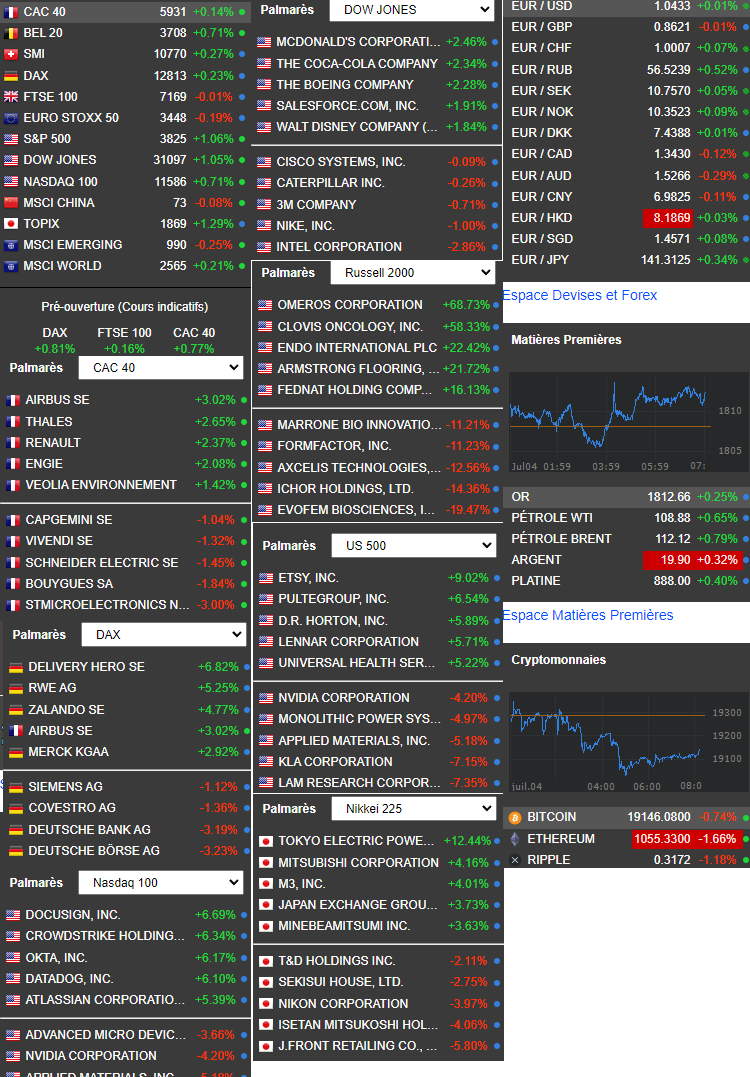Viewport: 750px width, 1077px height.
Task: Click the flag beside DOCUSIGN, INC.
Action: point(13,915)
